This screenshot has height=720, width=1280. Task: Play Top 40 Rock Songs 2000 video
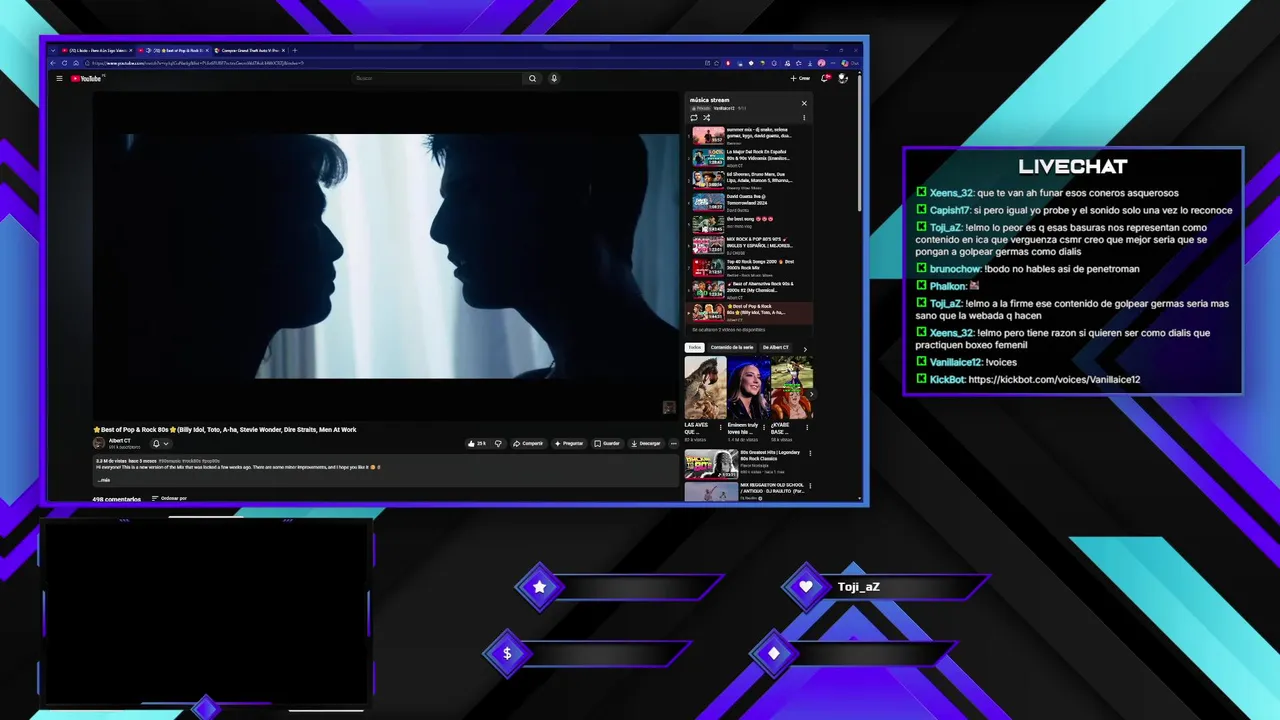(750, 268)
